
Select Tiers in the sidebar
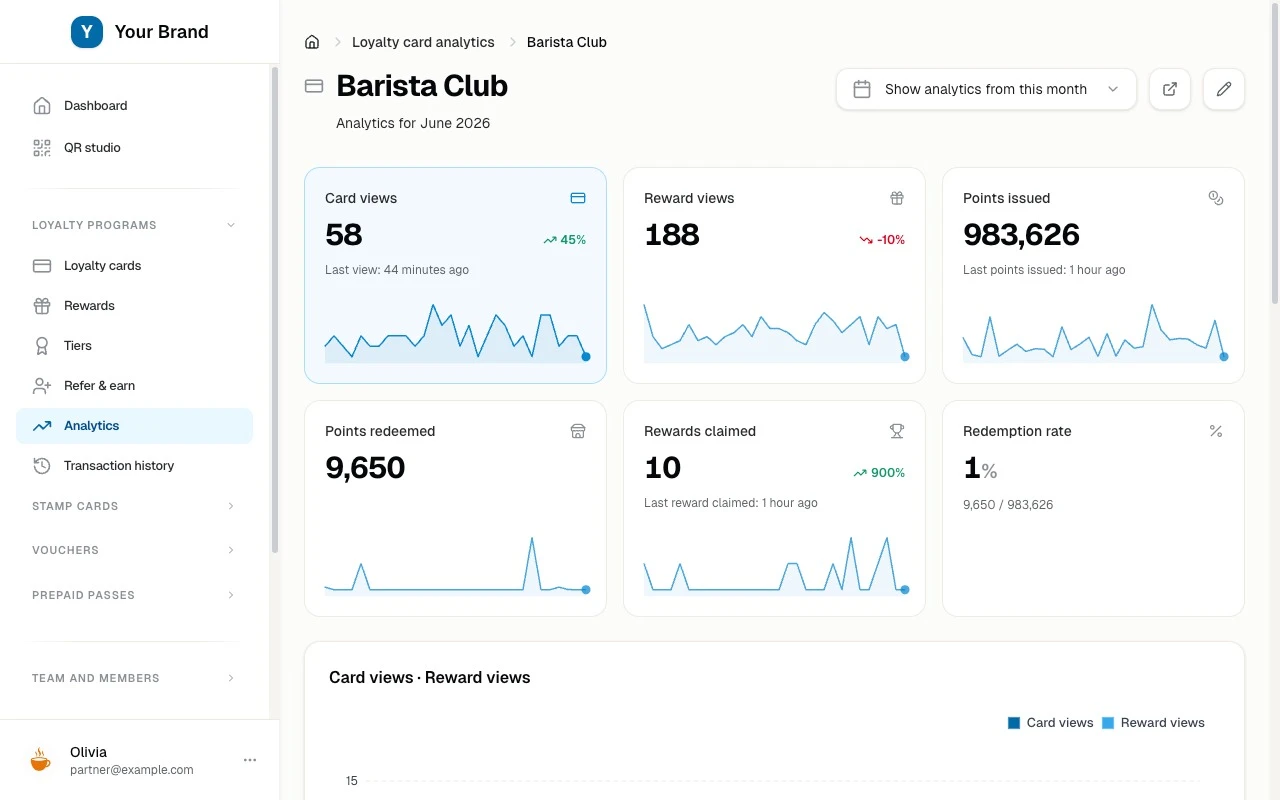point(135,346)
